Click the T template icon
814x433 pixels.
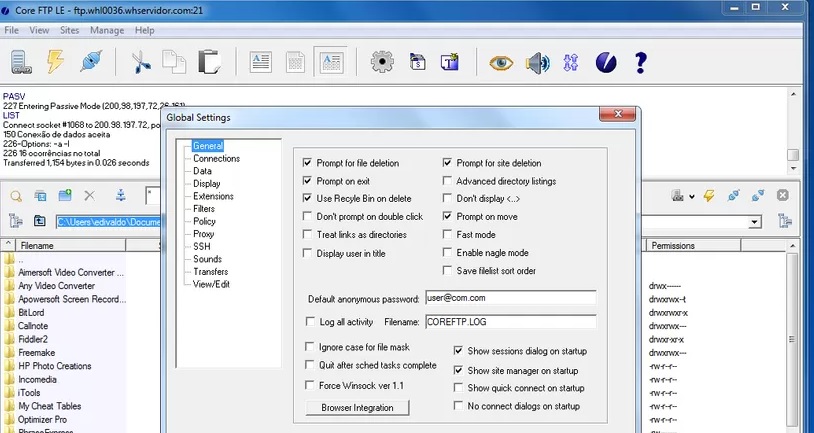[450, 62]
